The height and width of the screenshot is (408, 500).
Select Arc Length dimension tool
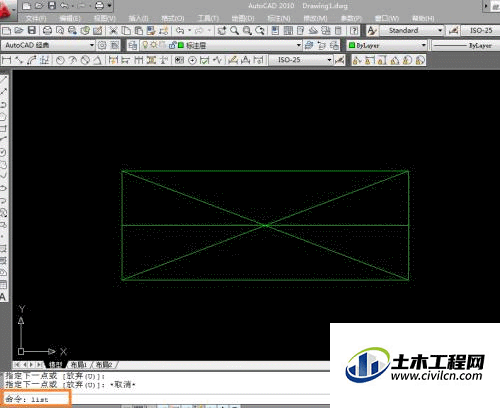click(32, 60)
